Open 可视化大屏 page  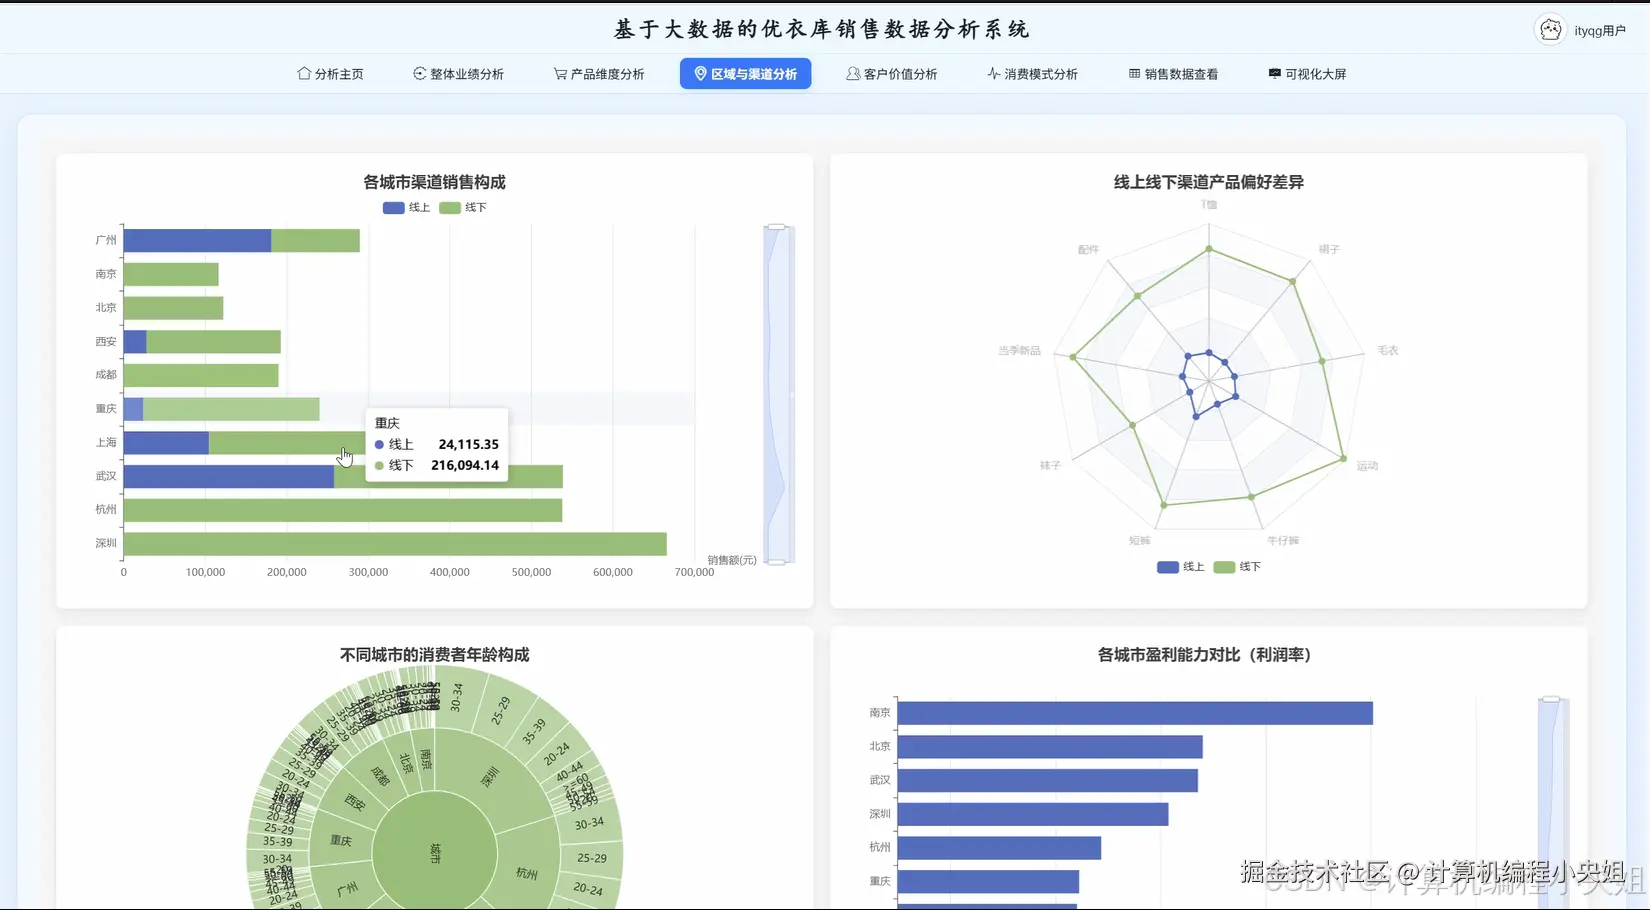[x=1307, y=74]
